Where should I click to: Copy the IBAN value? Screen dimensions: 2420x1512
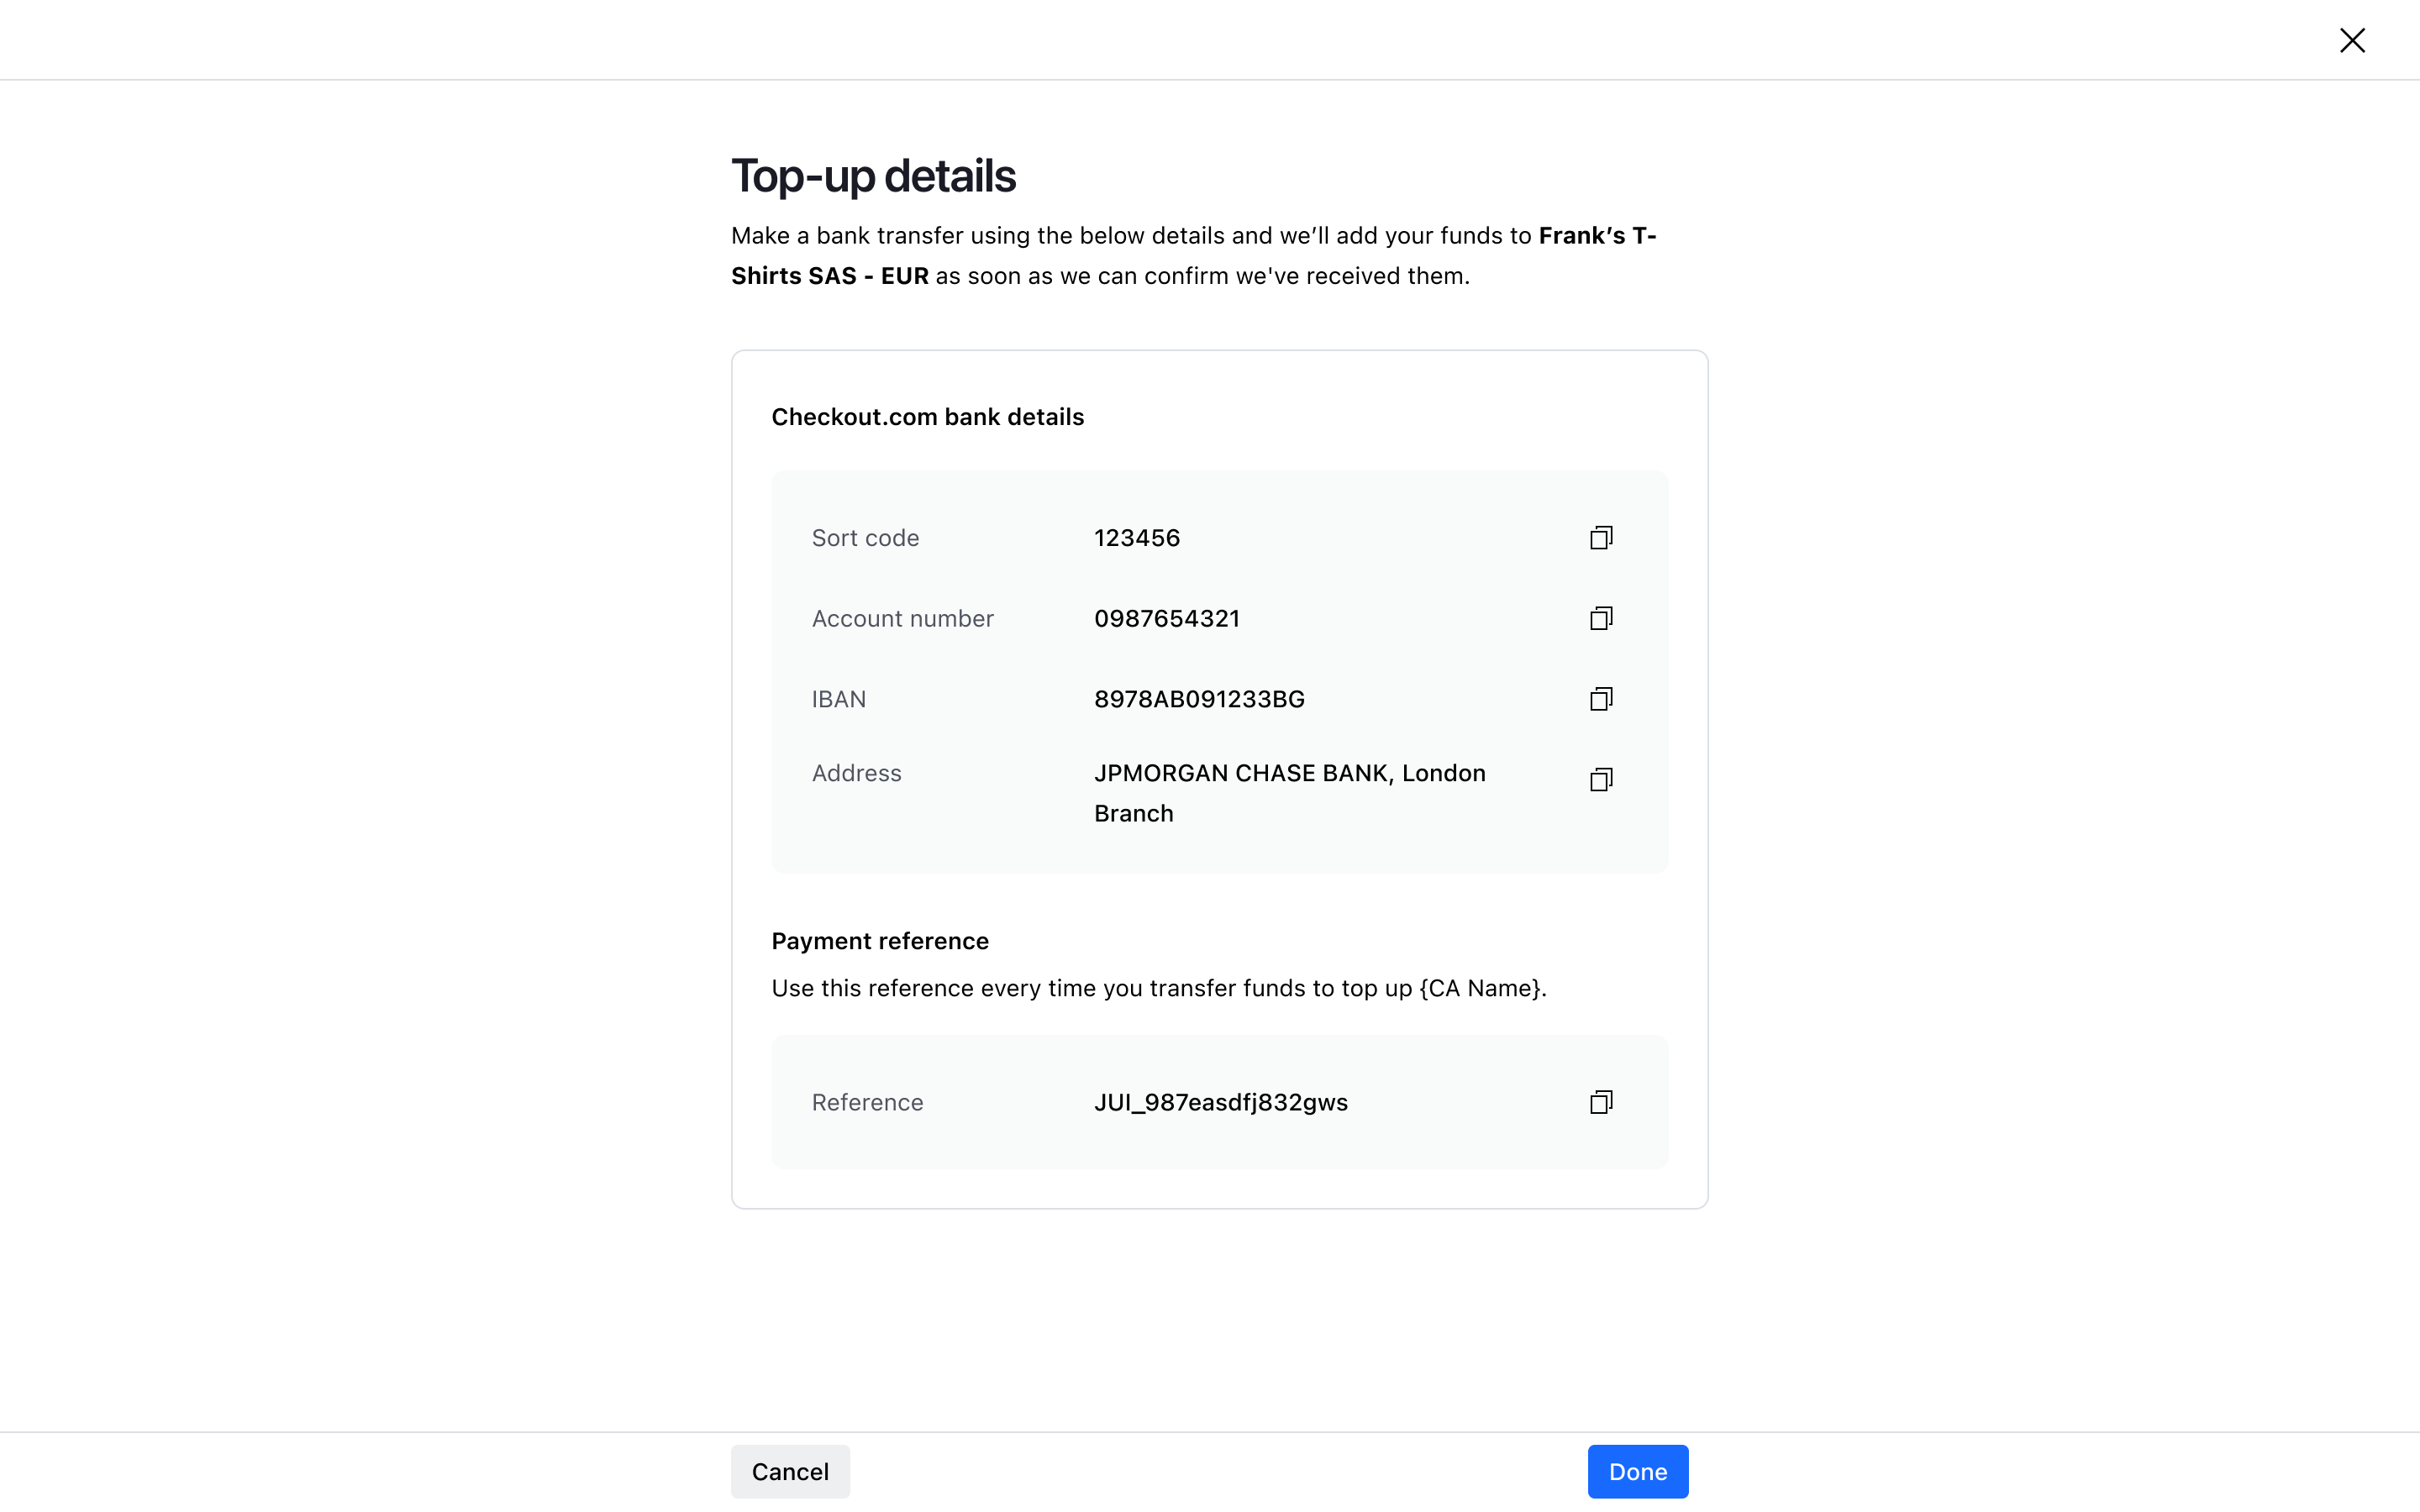pyautogui.click(x=1601, y=699)
